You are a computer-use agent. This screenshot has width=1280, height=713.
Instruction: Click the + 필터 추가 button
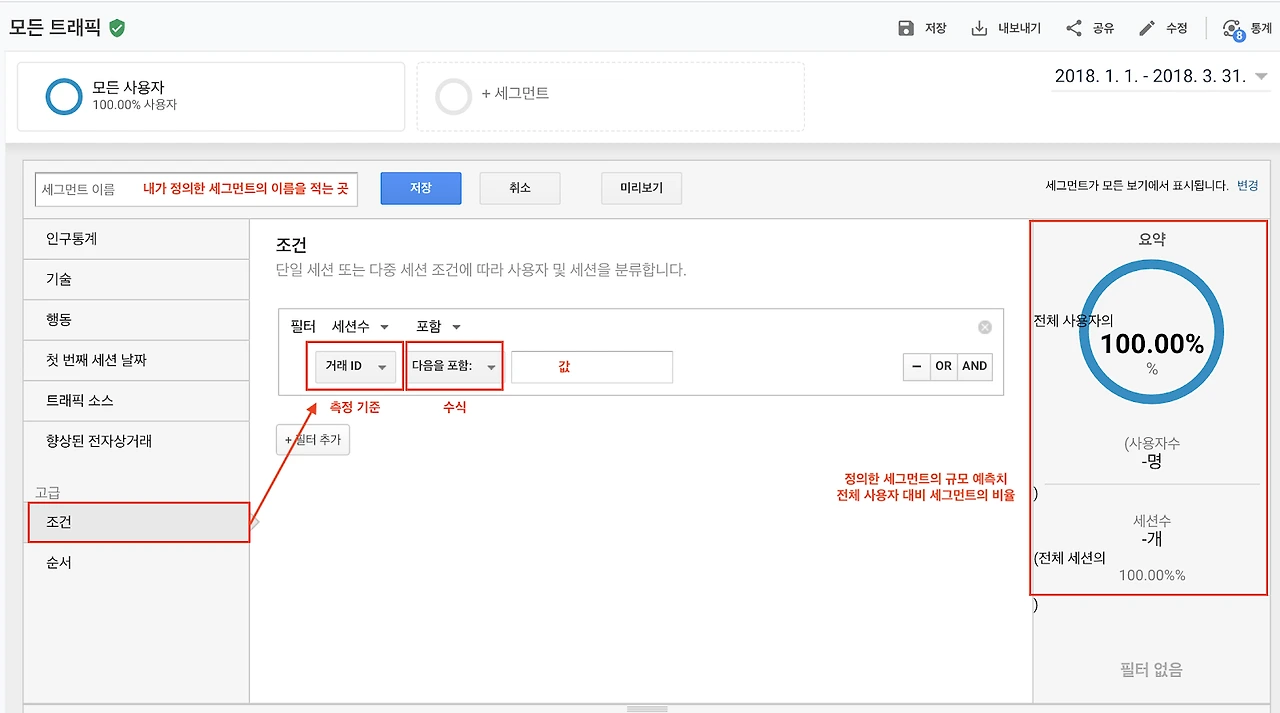click(313, 440)
